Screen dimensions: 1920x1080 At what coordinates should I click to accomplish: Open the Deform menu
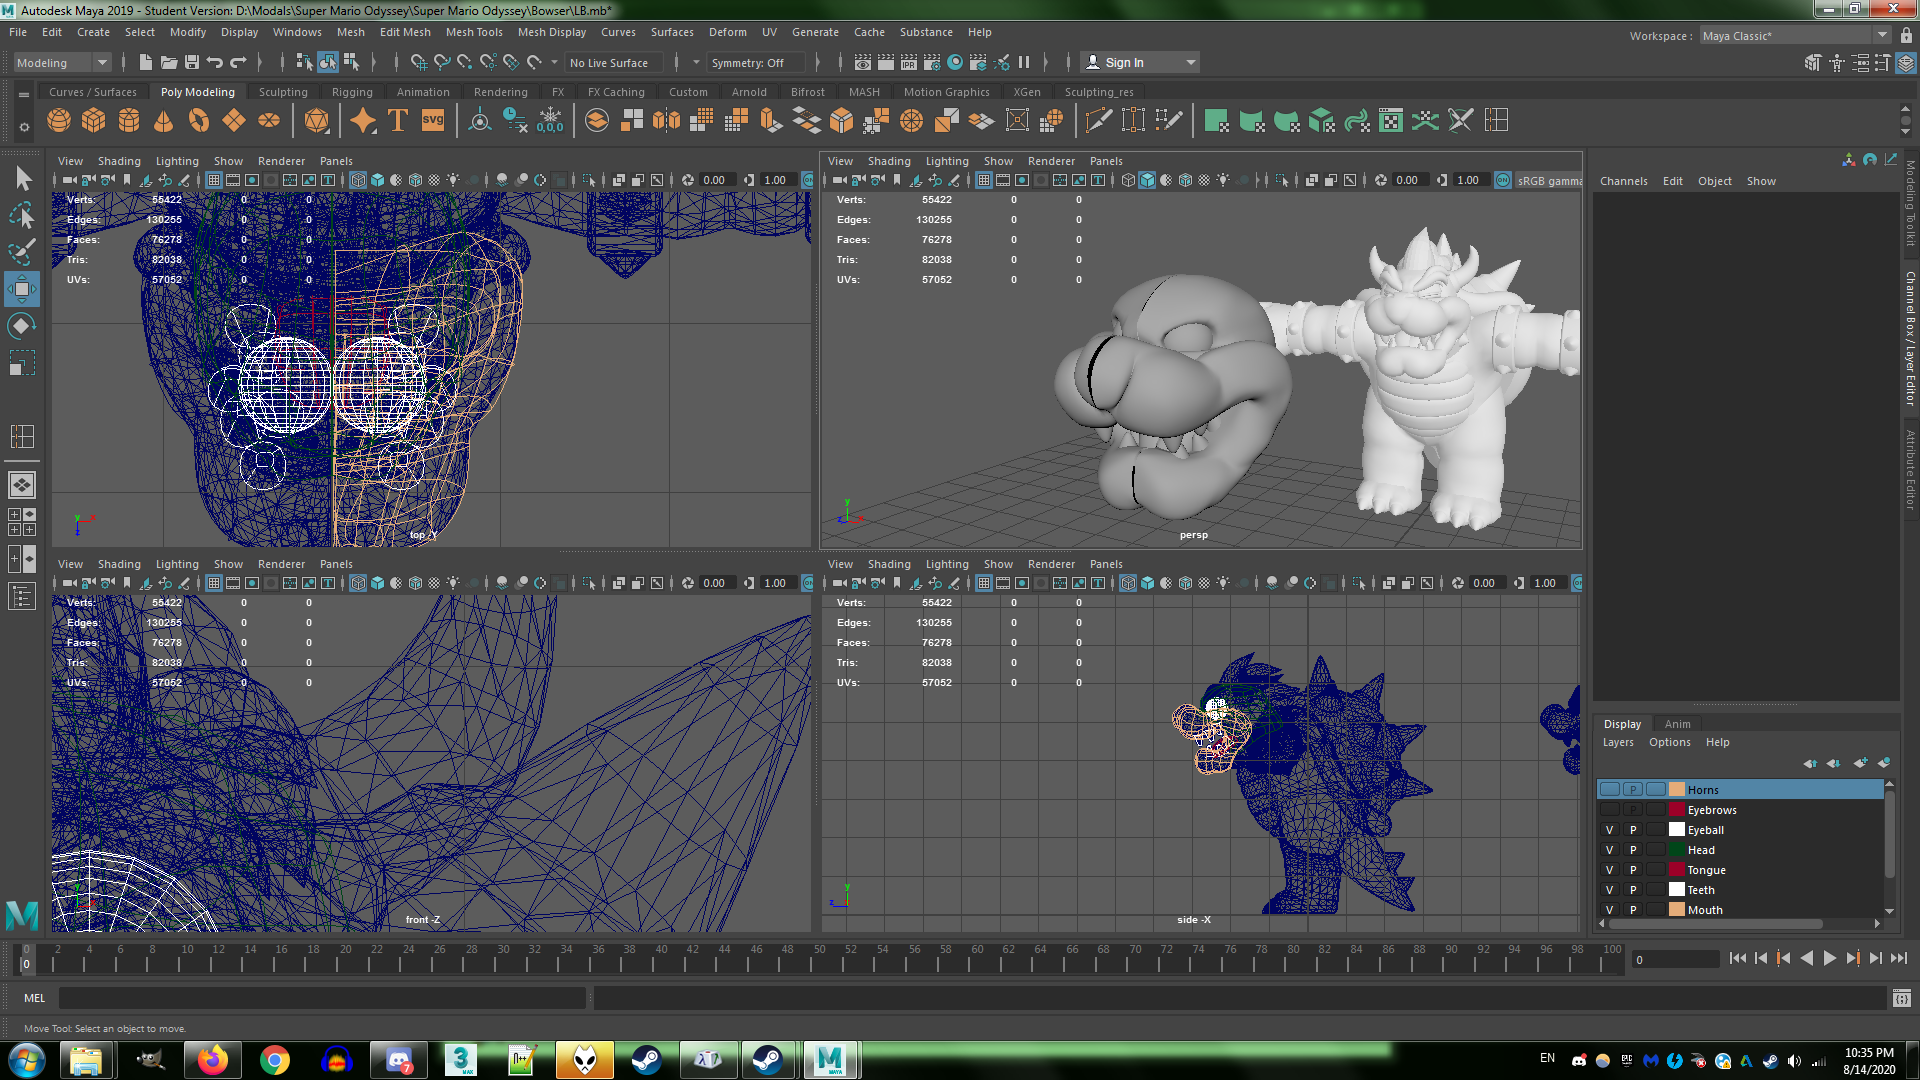727,32
